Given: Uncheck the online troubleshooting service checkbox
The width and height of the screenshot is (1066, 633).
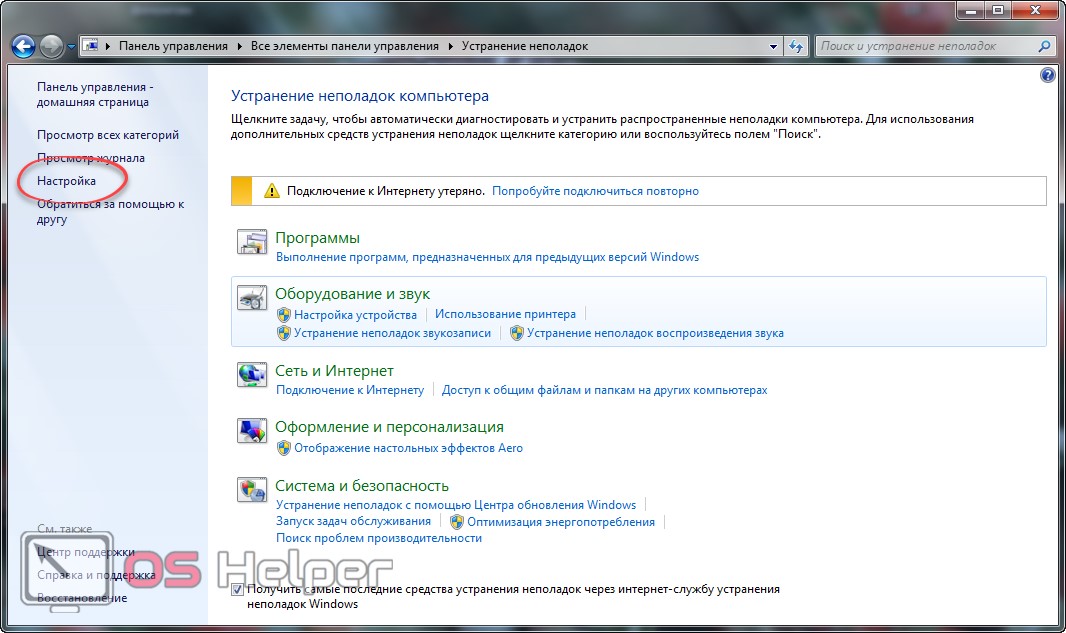Looking at the screenshot, I should (237, 590).
